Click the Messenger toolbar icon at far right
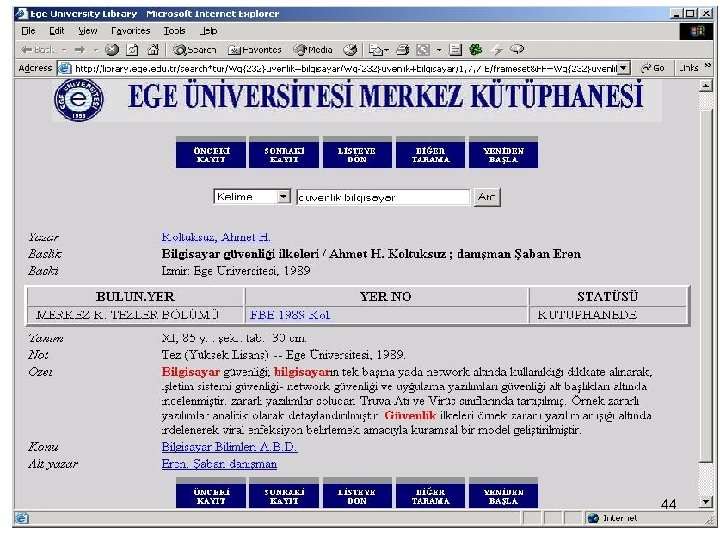 [x=518, y=49]
